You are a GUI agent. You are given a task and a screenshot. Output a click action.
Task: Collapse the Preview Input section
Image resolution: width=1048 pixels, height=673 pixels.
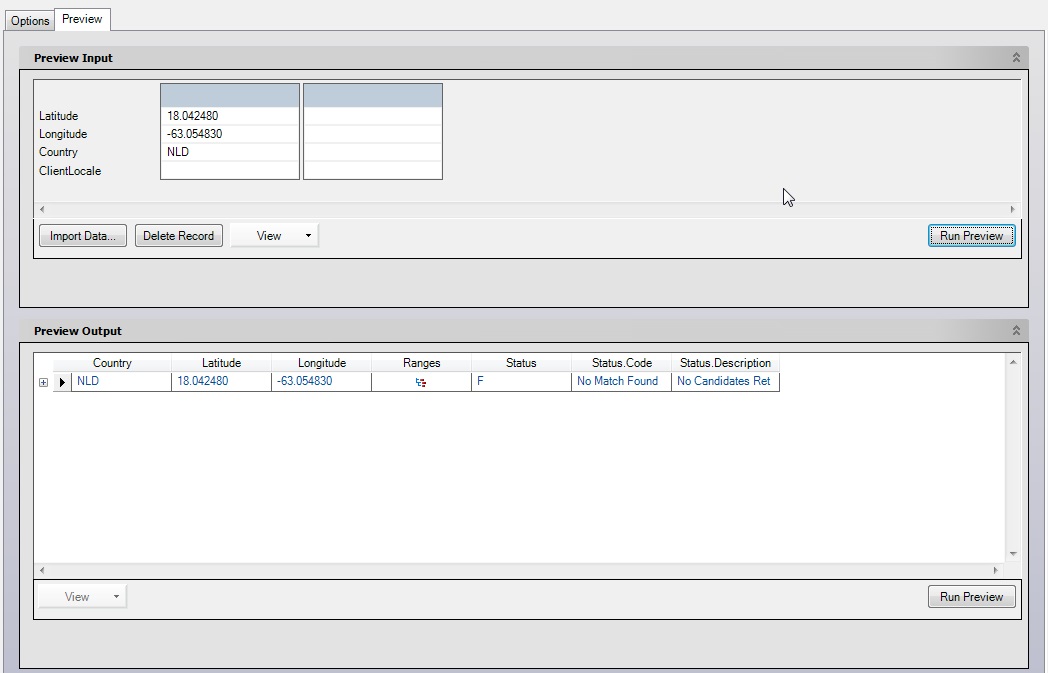1018,57
